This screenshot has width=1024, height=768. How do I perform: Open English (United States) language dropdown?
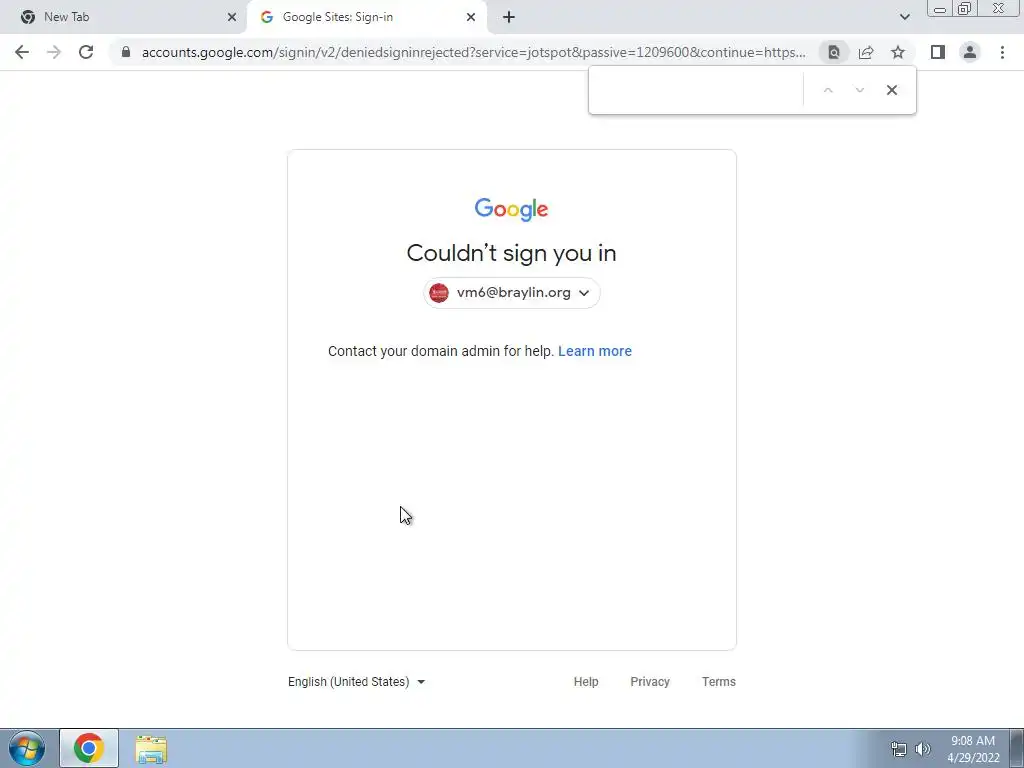point(357,682)
